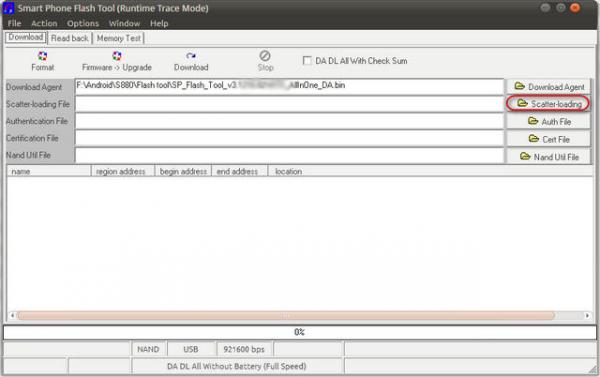Click the Scatter-loading browse button
This screenshot has height=377, width=600.
point(548,104)
